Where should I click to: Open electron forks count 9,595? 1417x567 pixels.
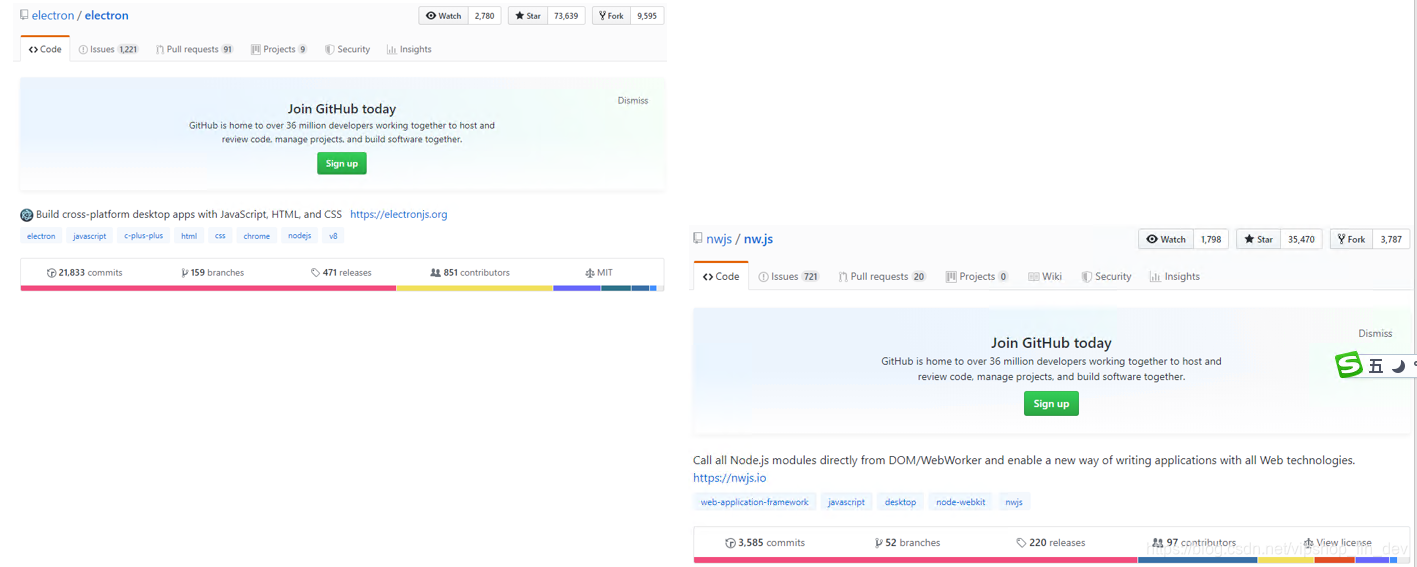coord(647,16)
